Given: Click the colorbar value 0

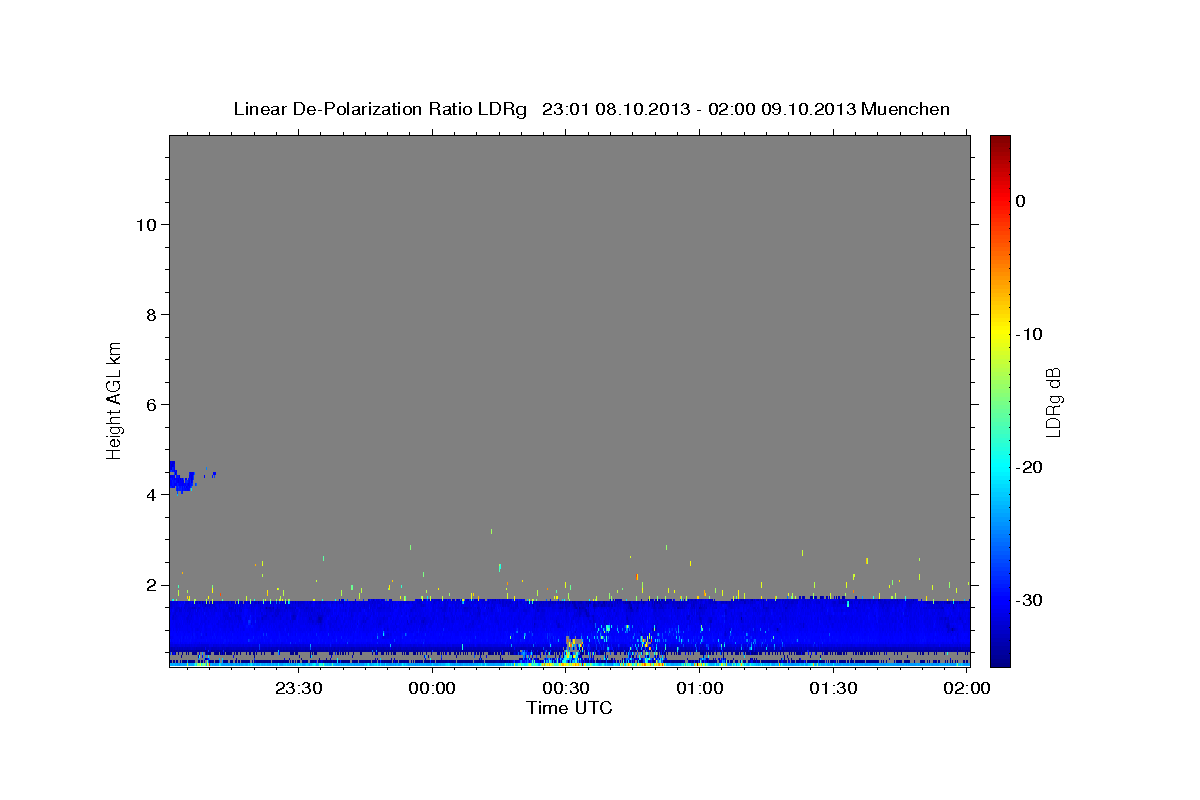Looking at the screenshot, I should [1021, 201].
